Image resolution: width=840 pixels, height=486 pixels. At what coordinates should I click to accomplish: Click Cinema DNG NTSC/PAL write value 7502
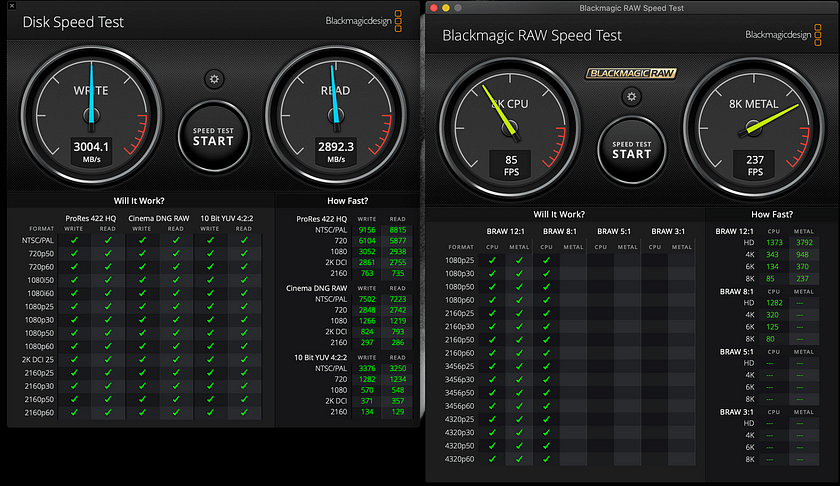coord(367,299)
